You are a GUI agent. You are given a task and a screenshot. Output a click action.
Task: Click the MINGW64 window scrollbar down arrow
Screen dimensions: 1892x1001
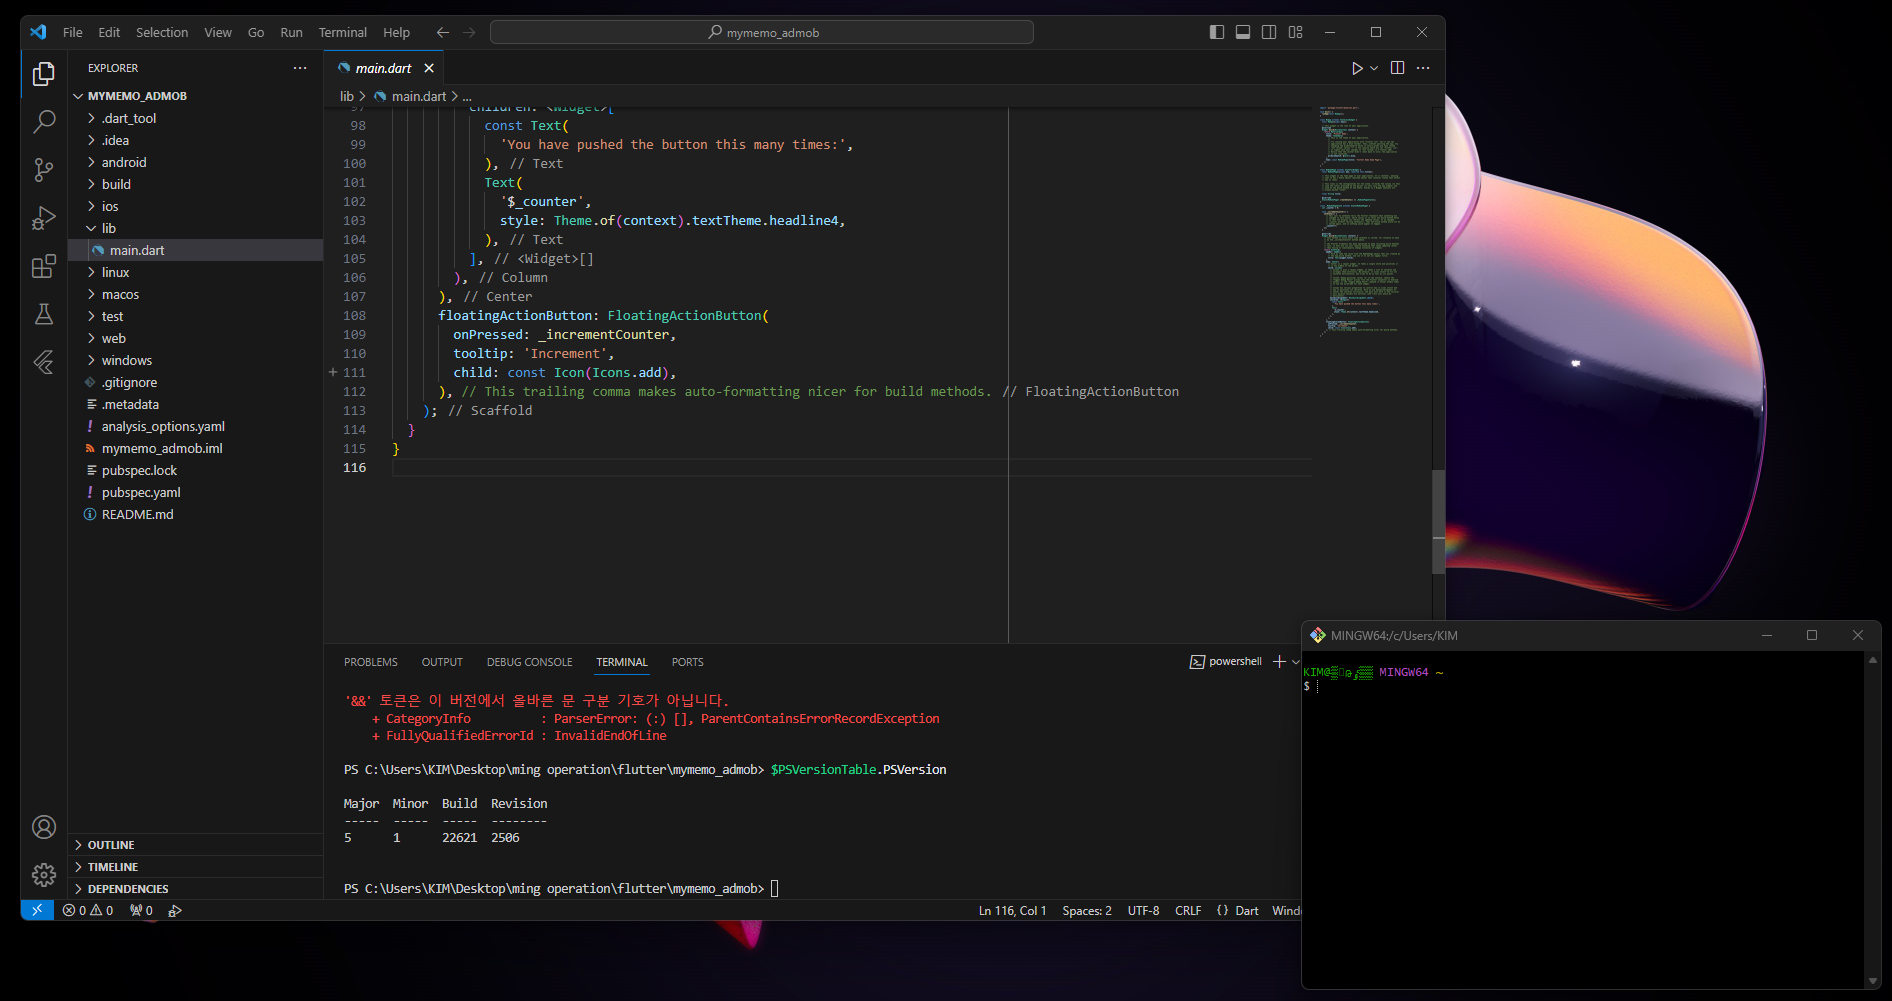point(1872,981)
